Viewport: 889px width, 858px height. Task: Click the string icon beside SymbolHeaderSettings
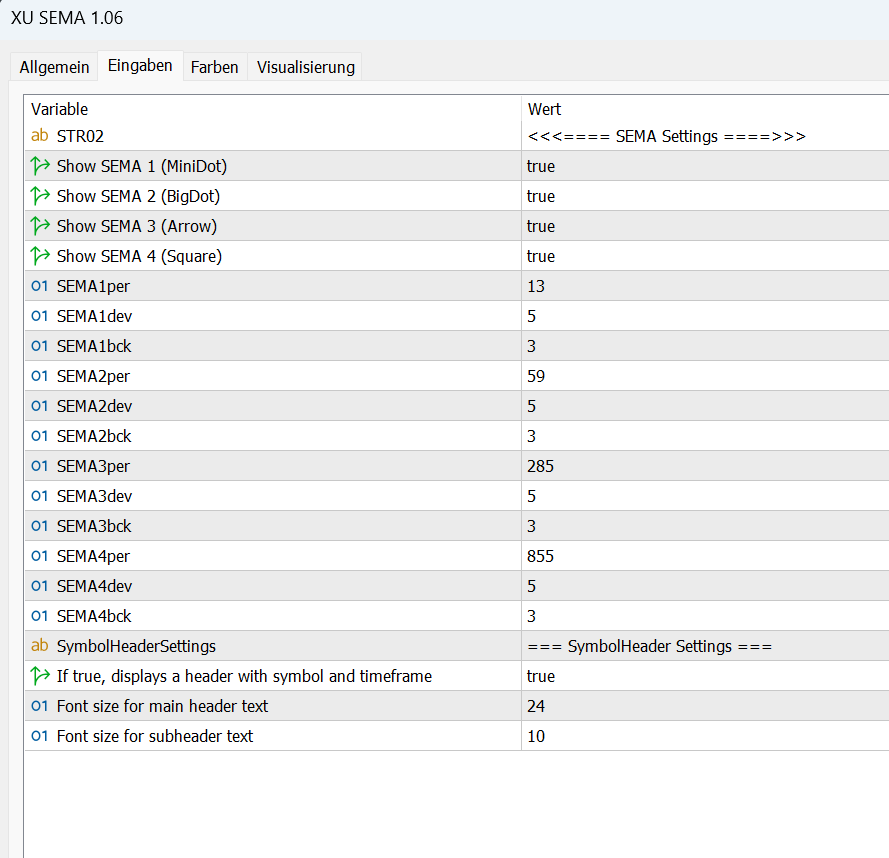click(40, 646)
